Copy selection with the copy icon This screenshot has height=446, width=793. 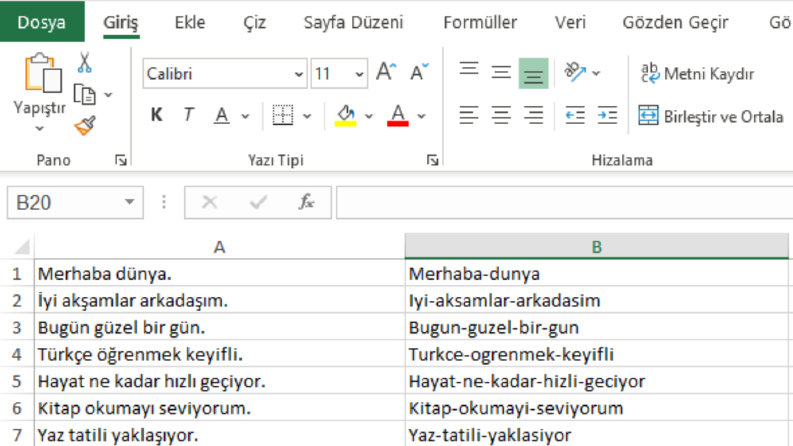click(84, 95)
